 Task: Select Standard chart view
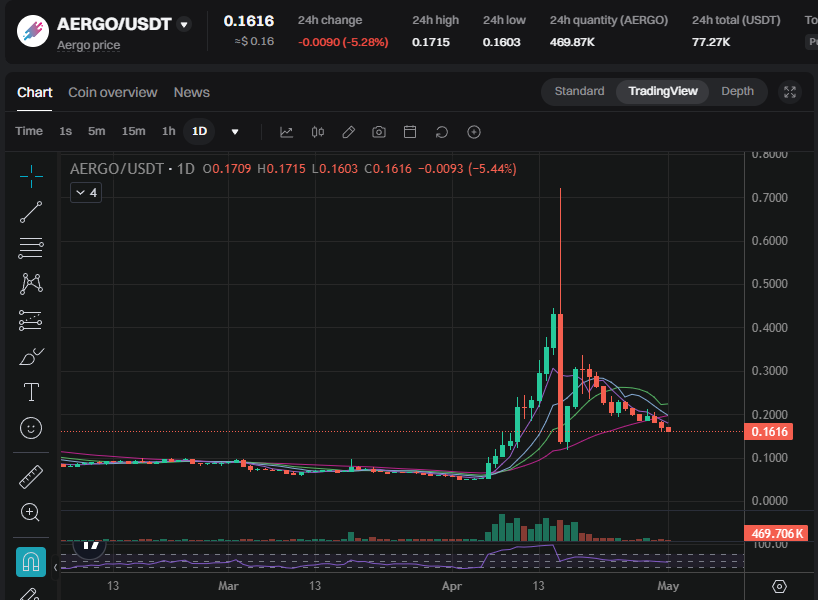pyautogui.click(x=579, y=91)
